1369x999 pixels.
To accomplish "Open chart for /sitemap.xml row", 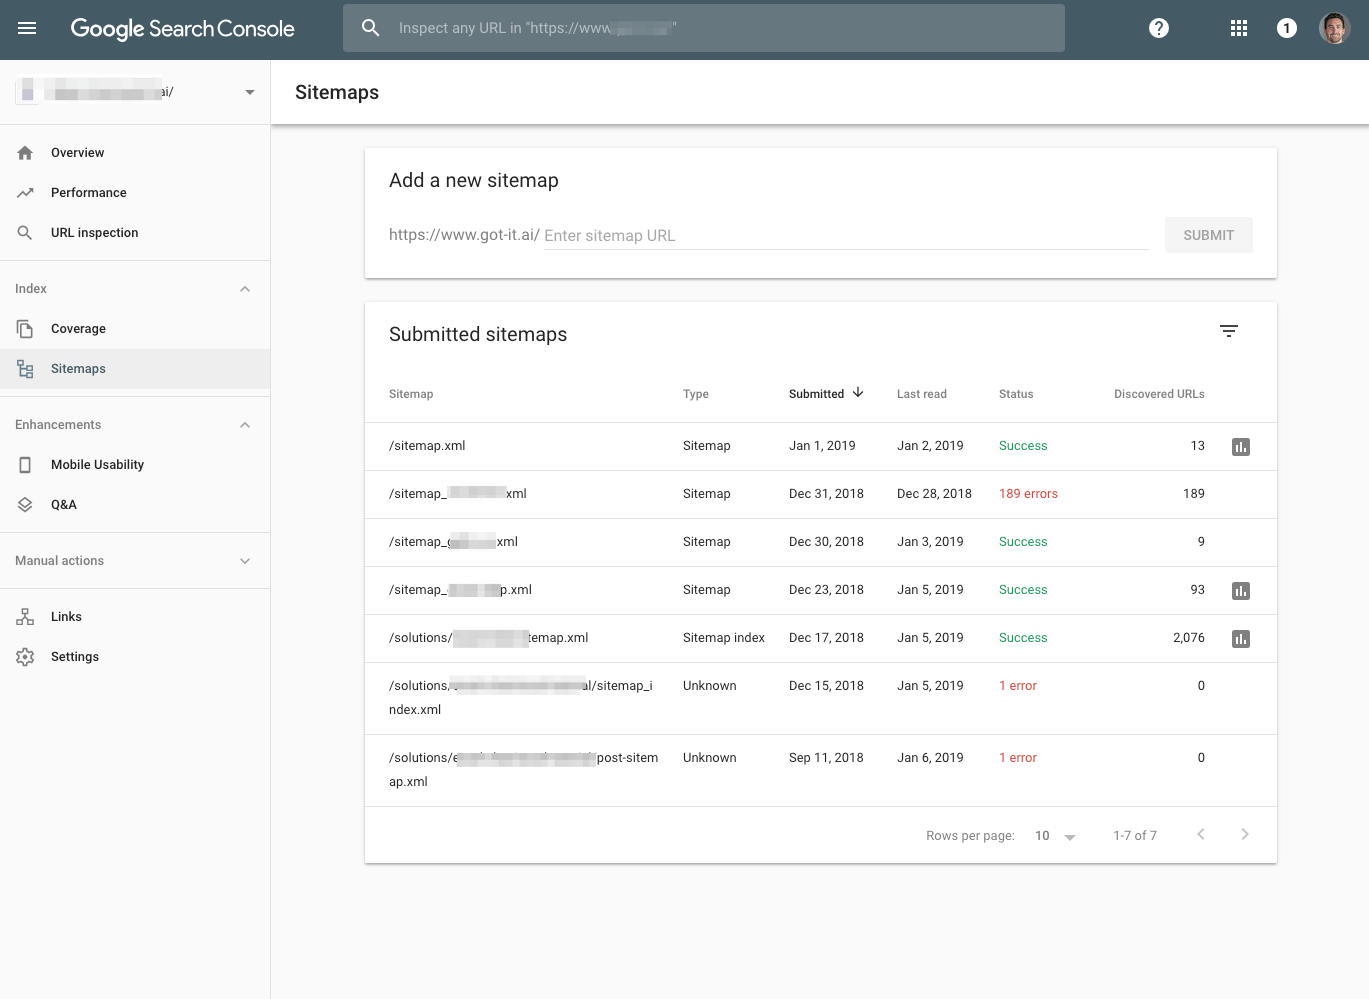I will click(x=1241, y=447).
